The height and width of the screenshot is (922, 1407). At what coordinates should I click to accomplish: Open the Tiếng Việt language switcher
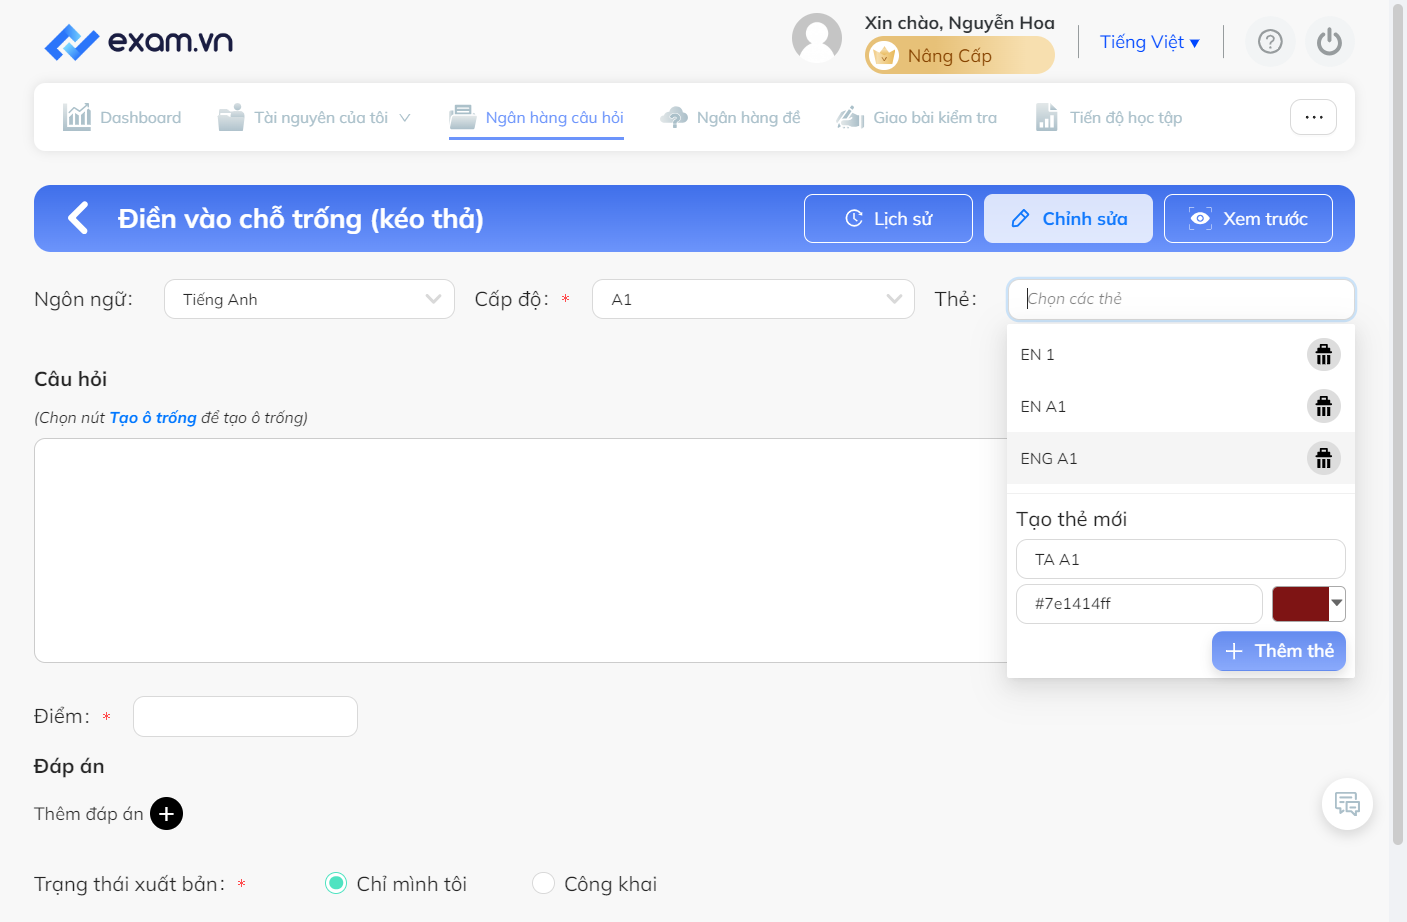[x=1149, y=42]
